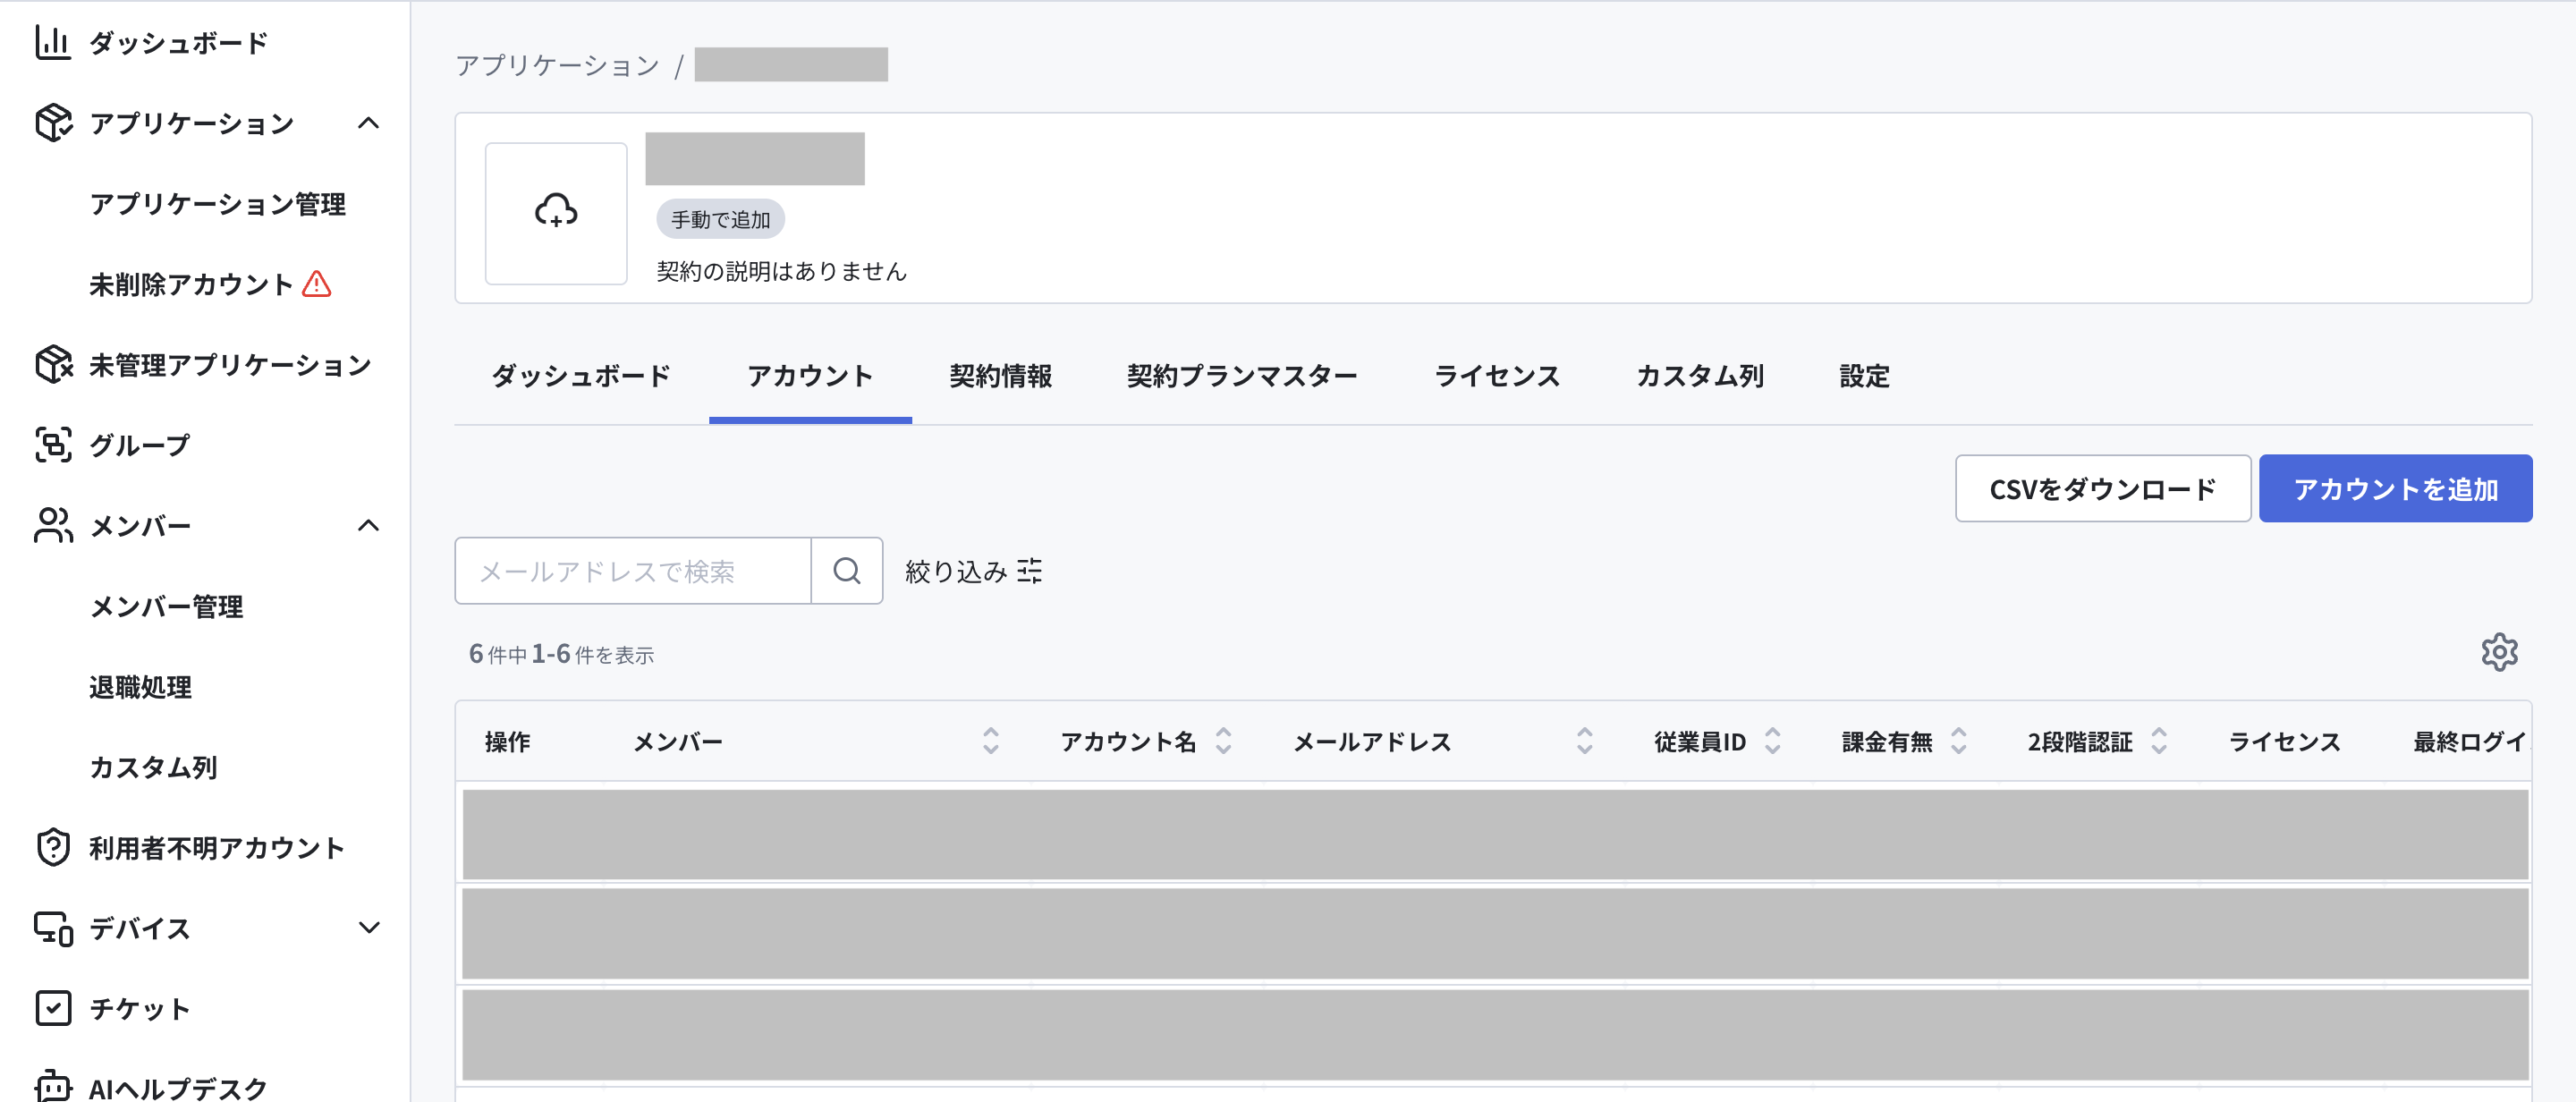Click the 未管理アプリケーション cube icon
This screenshot has width=2576, height=1102.
(x=52, y=364)
